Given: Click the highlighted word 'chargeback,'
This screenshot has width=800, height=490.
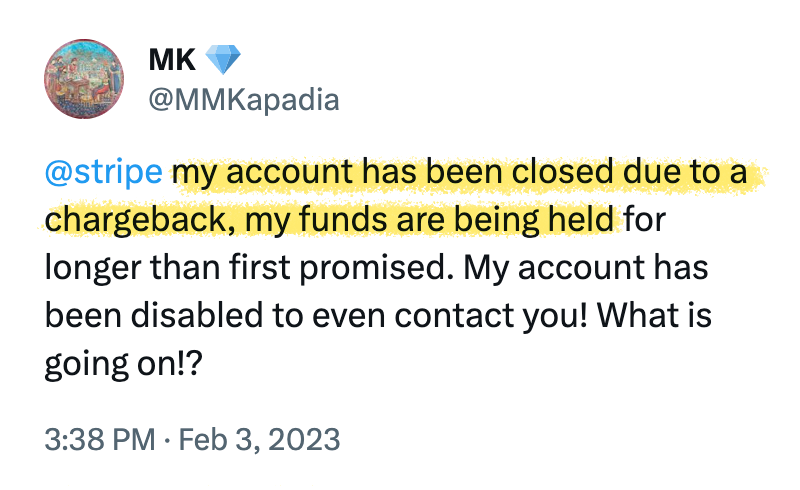Looking at the screenshot, I should 140,220.
